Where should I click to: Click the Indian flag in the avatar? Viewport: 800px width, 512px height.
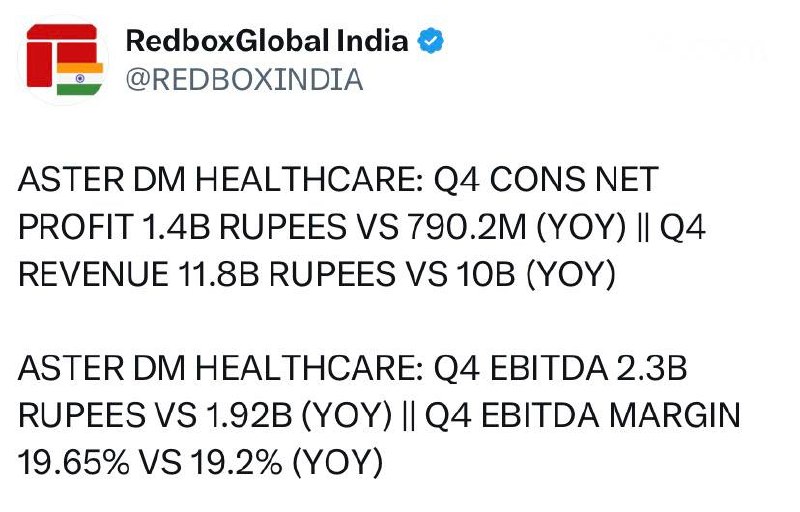pyautogui.click(x=80, y=79)
